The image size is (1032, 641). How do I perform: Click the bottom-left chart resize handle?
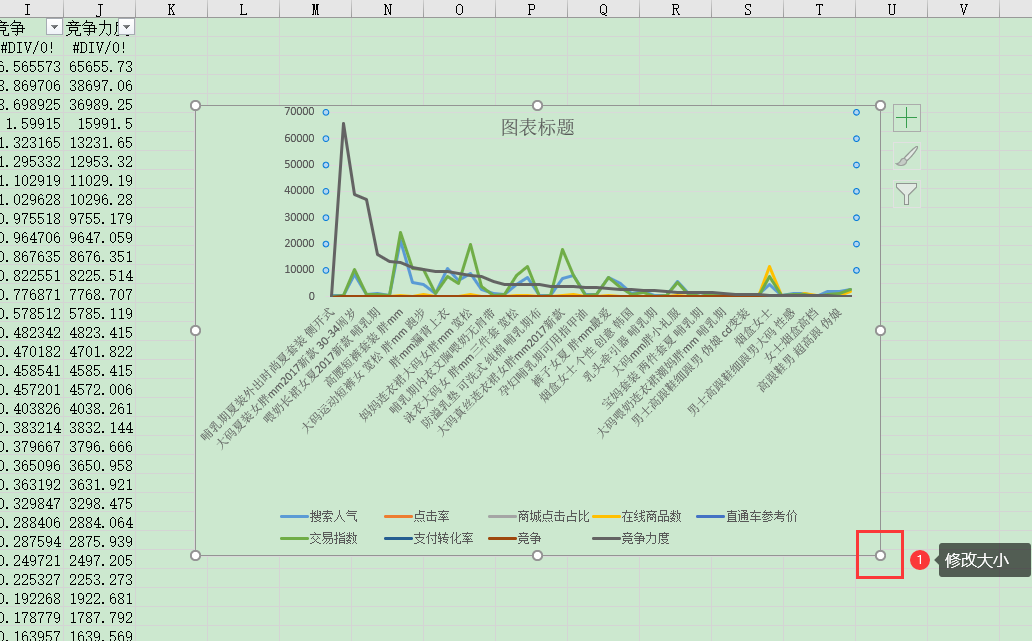195,555
